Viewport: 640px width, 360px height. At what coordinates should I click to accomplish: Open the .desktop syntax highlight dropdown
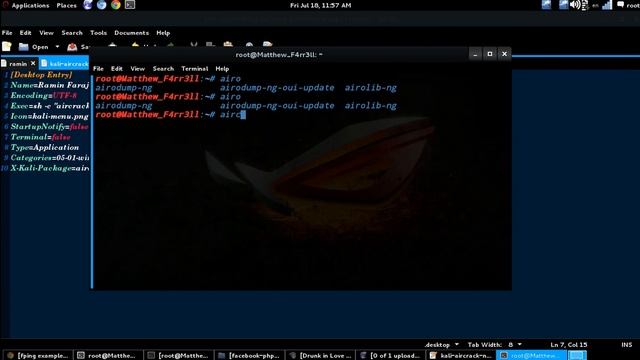pos(442,344)
